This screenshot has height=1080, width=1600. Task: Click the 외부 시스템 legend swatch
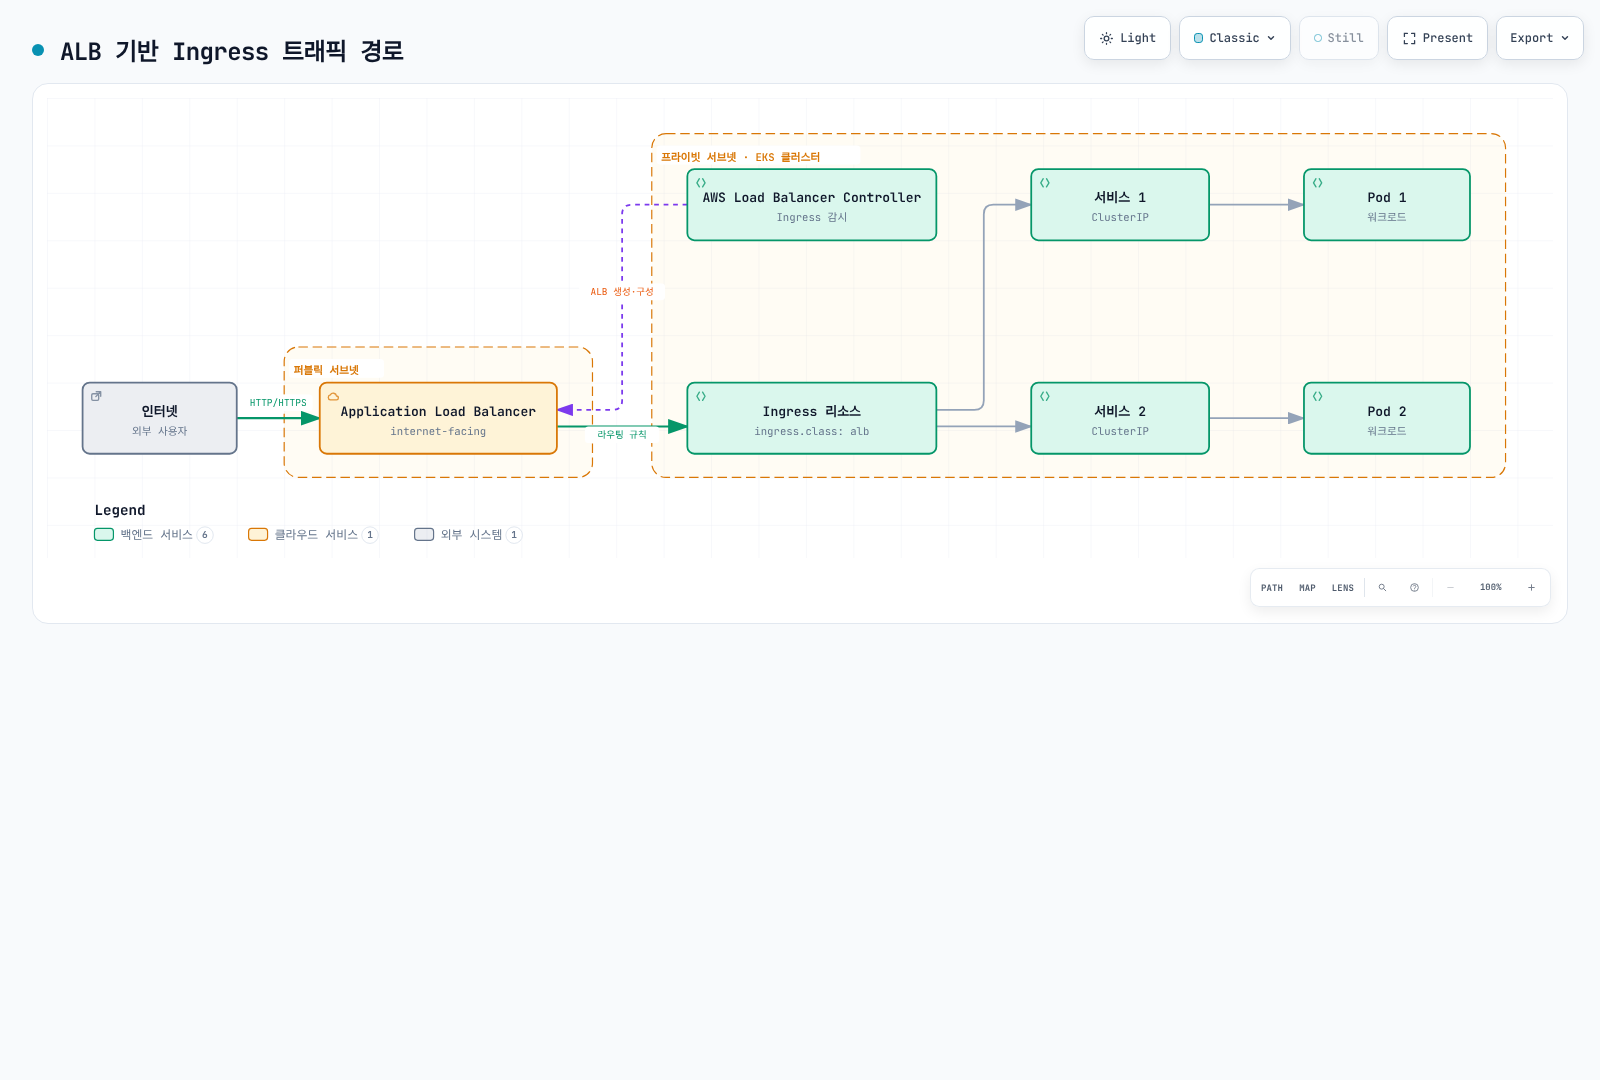pyautogui.click(x=424, y=535)
